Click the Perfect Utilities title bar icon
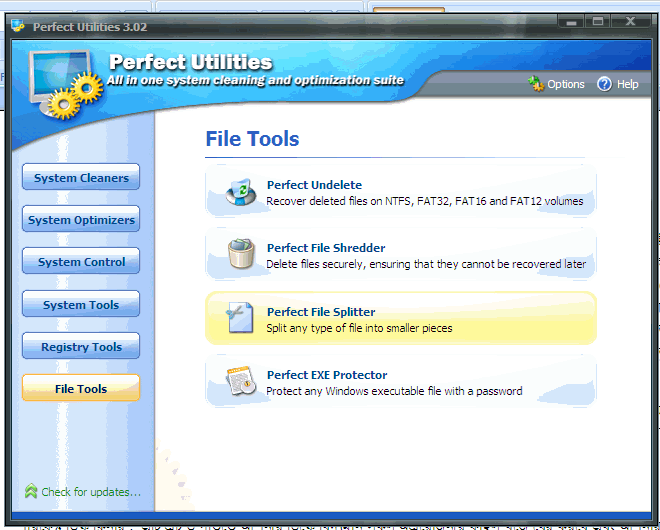 click(18, 26)
